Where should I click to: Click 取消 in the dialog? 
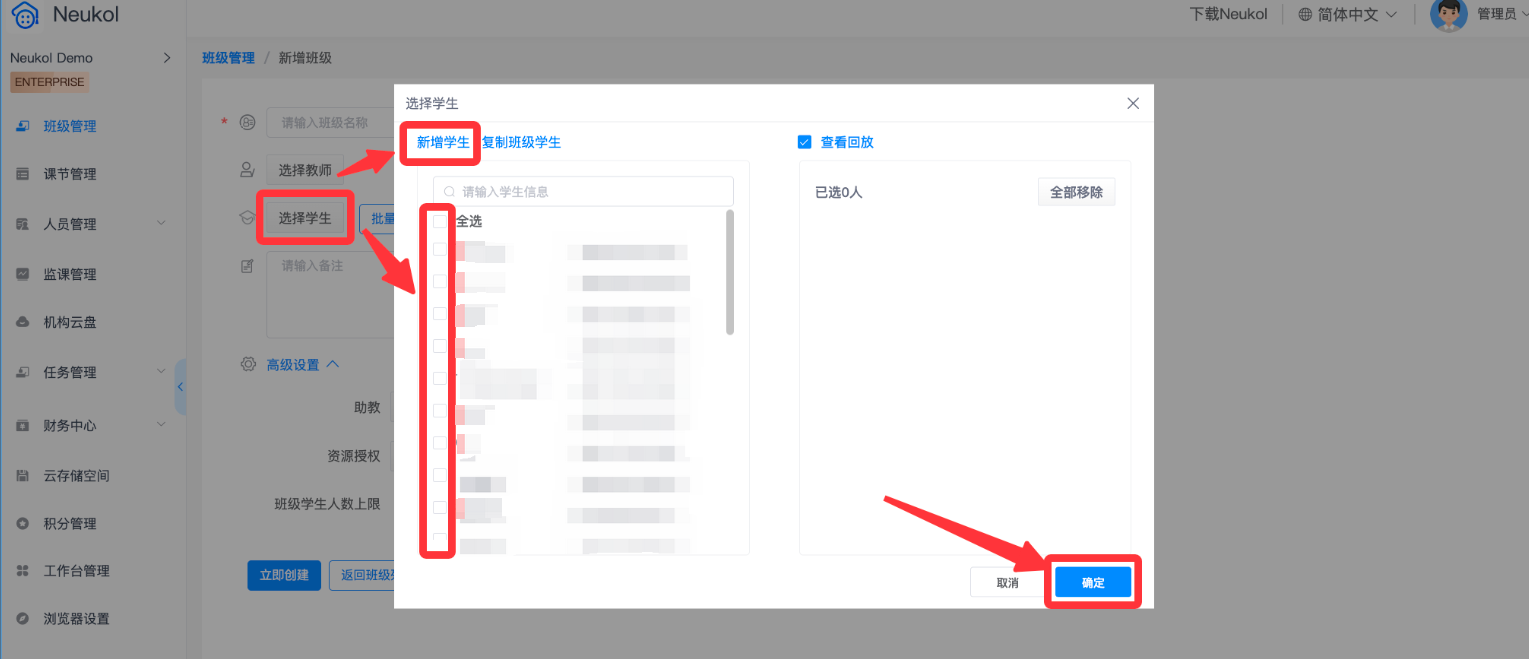click(x=1008, y=582)
